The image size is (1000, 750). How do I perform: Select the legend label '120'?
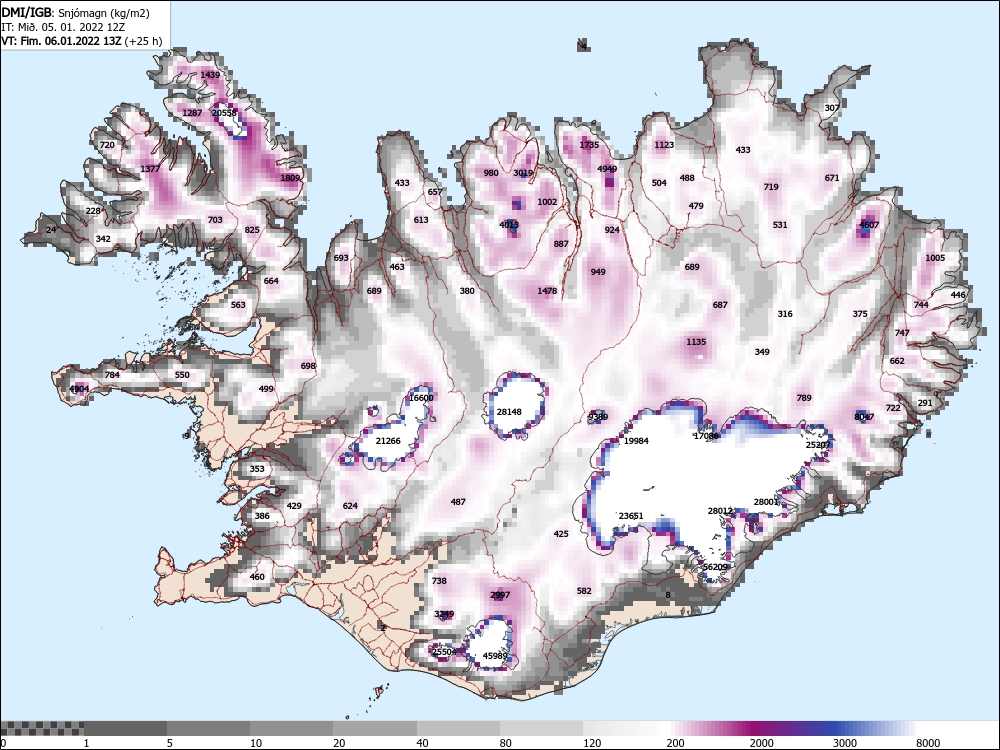[x=592, y=743]
